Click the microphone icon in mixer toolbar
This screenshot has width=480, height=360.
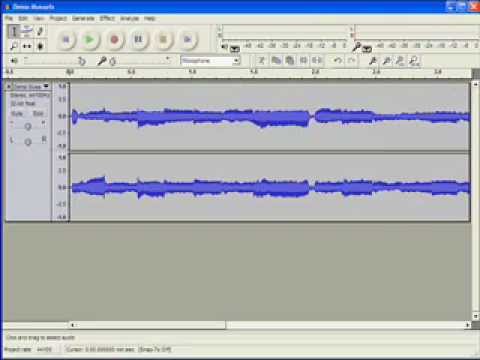click(x=101, y=61)
